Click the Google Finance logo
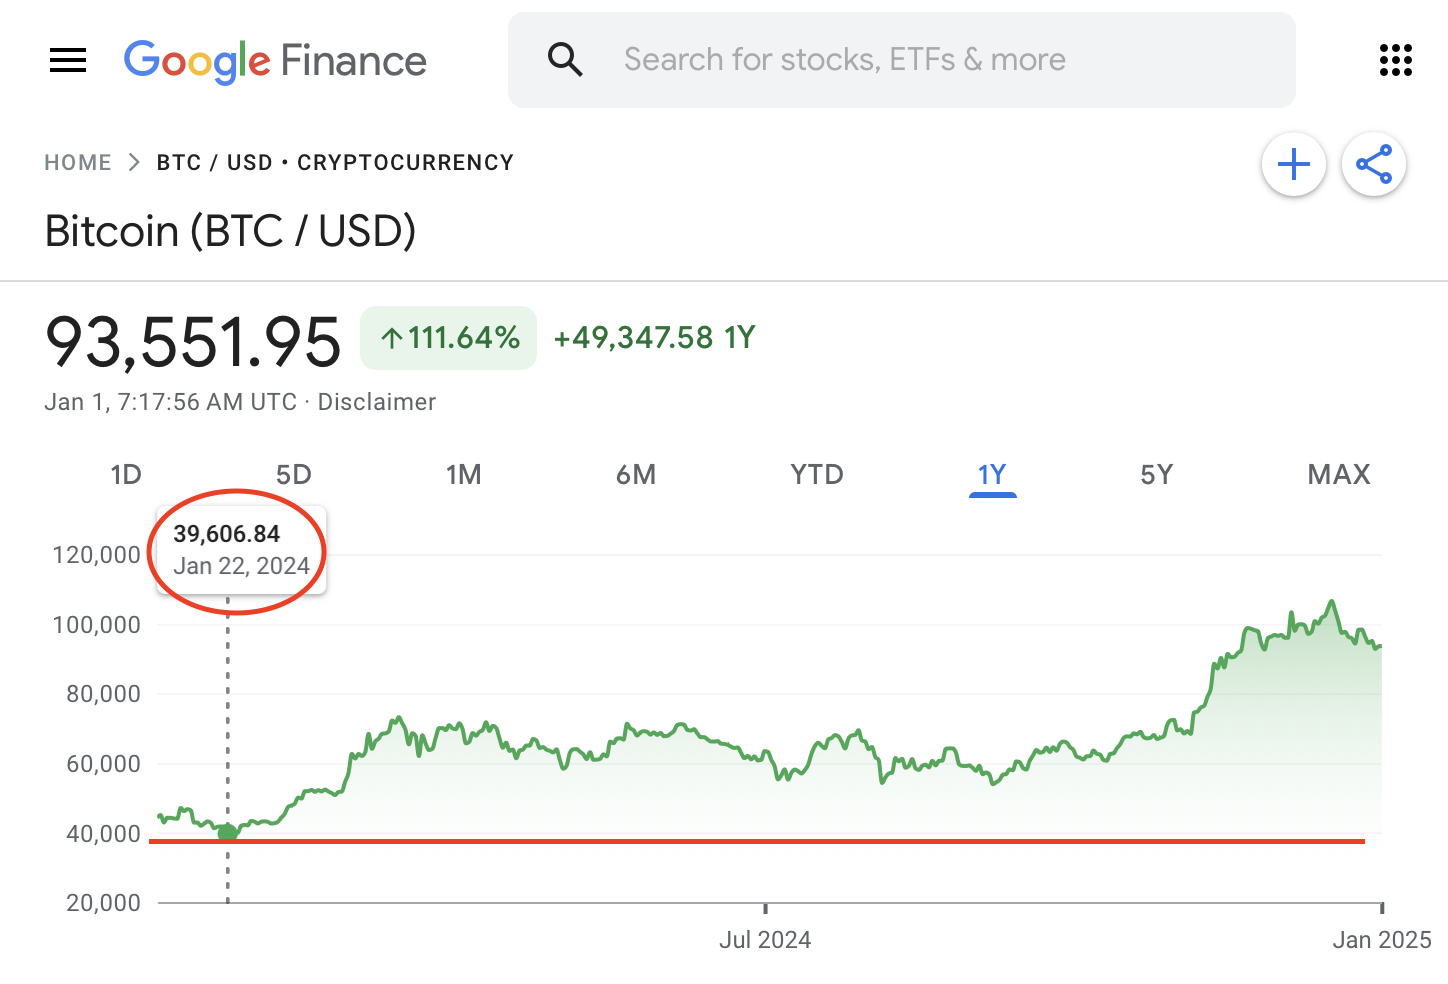 [275, 61]
